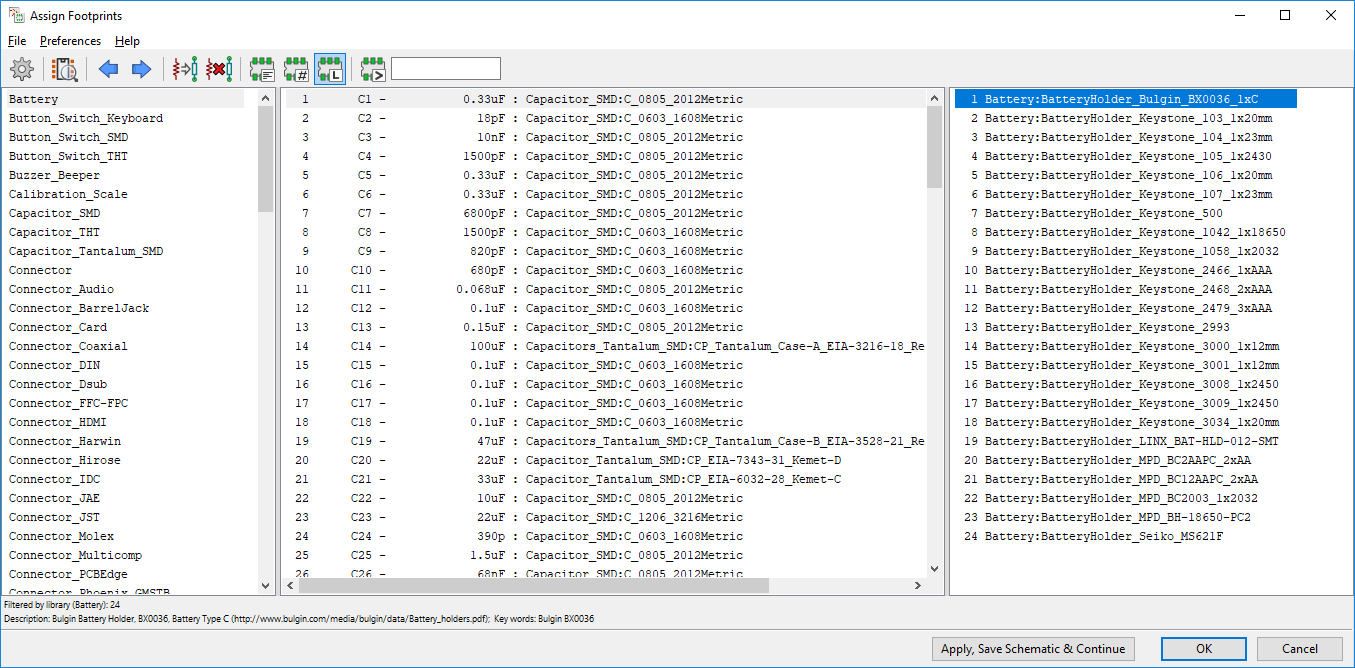Toggle filter by pin count

tap(296, 69)
